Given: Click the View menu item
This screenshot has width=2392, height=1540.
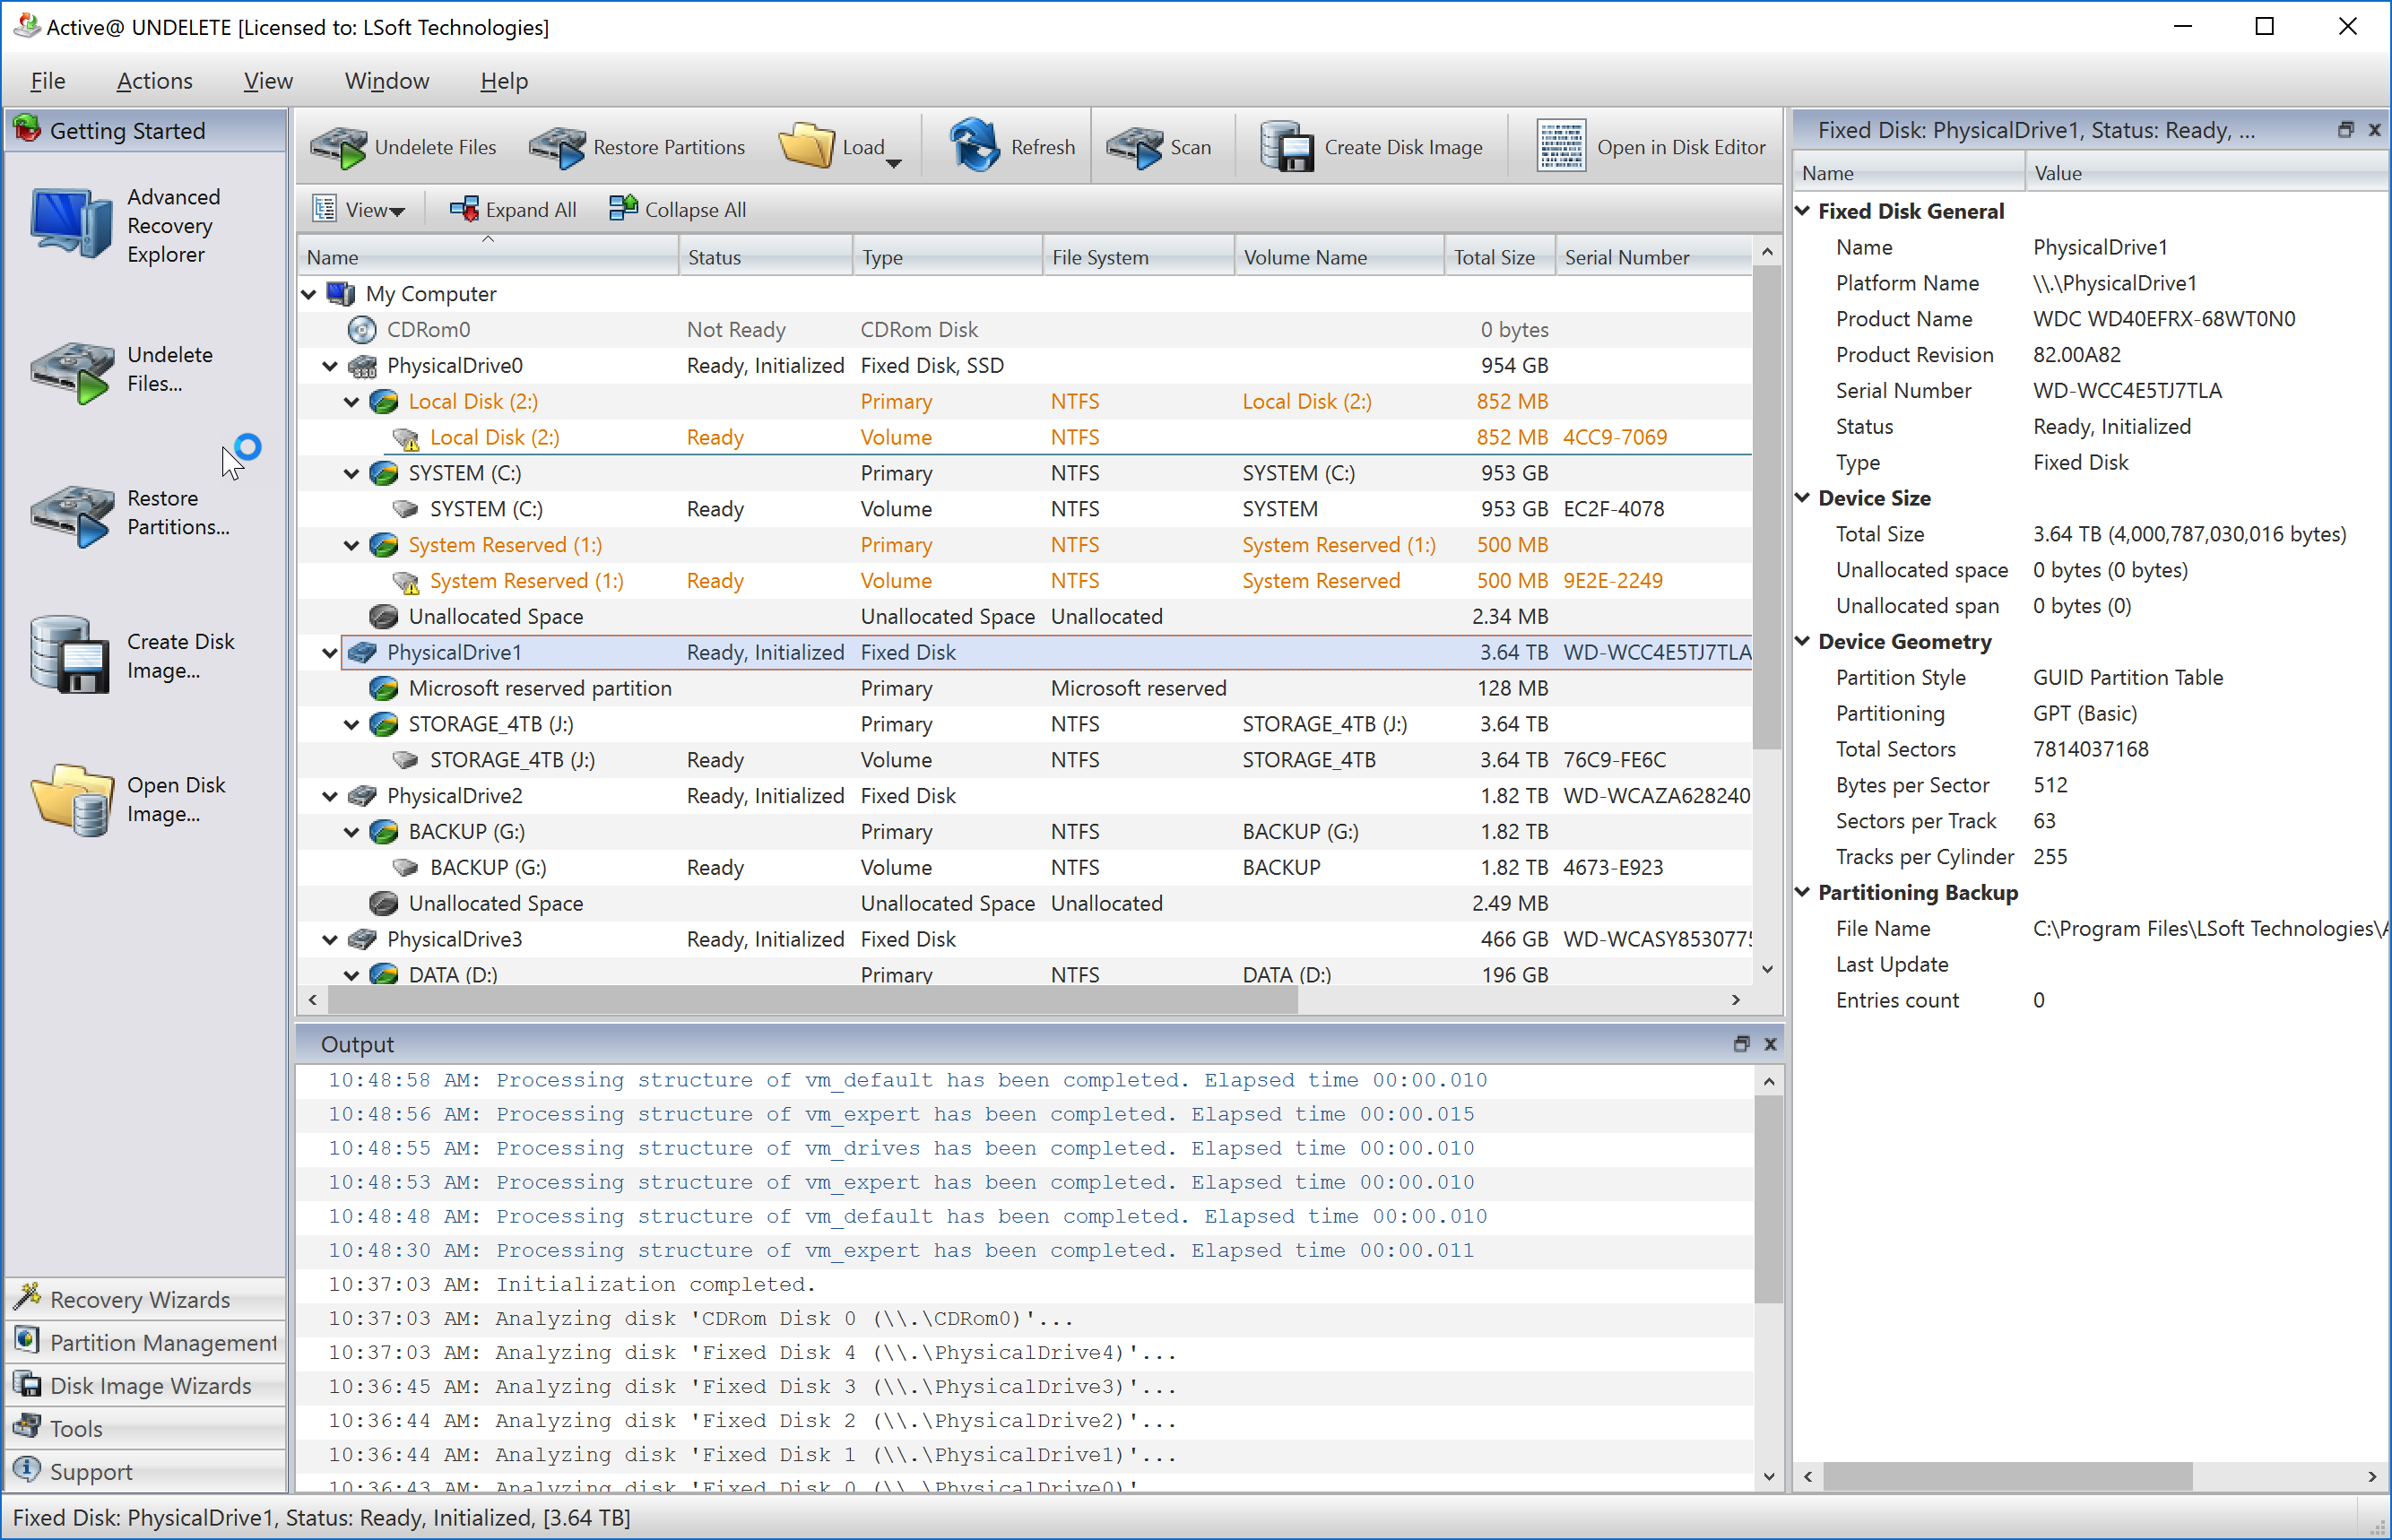Looking at the screenshot, I should pos(267,79).
